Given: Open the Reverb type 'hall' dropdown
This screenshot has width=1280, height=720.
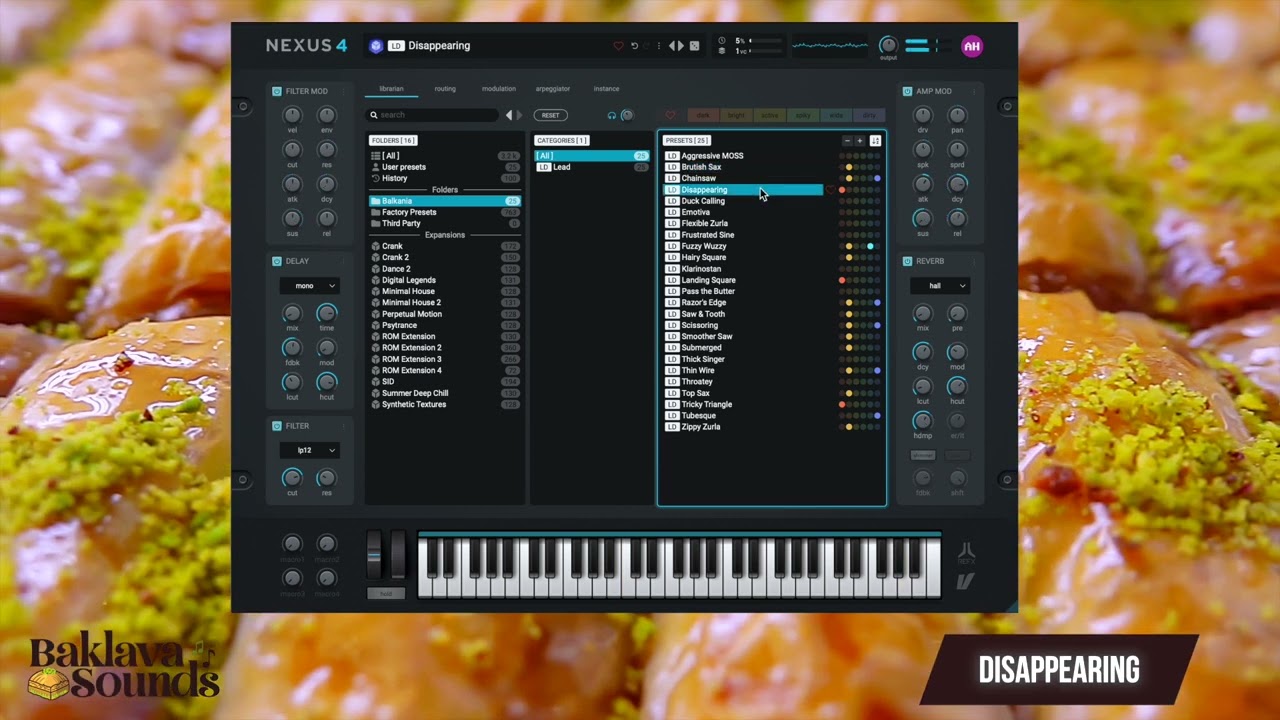Looking at the screenshot, I should click(x=940, y=286).
